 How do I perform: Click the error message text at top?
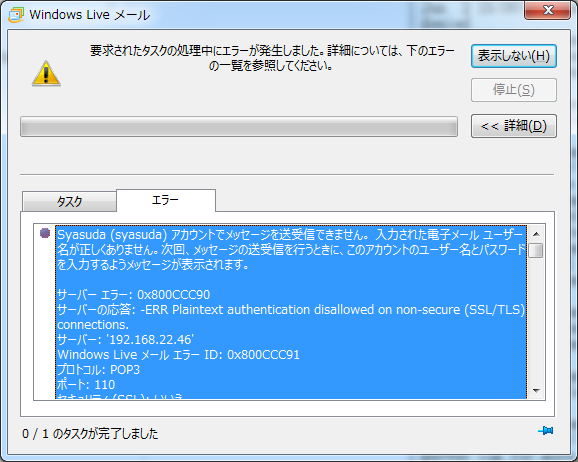[x=272, y=58]
